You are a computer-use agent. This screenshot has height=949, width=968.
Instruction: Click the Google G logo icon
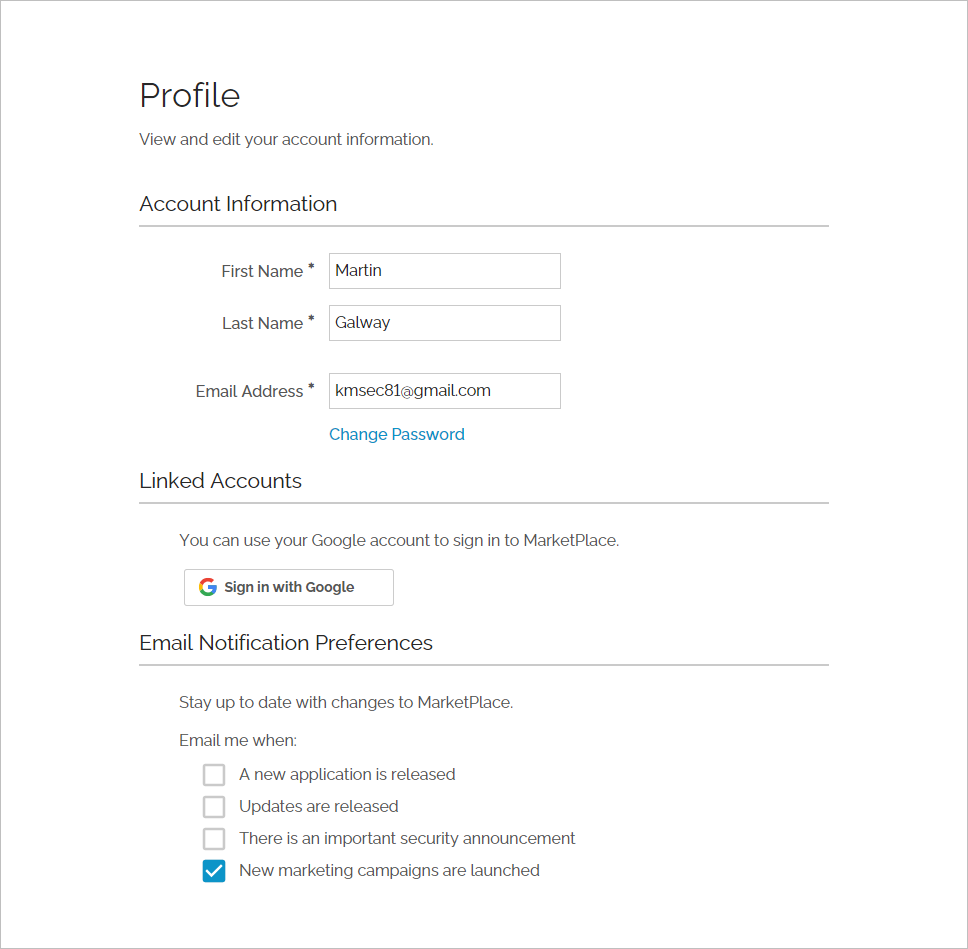pyautogui.click(x=208, y=587)
